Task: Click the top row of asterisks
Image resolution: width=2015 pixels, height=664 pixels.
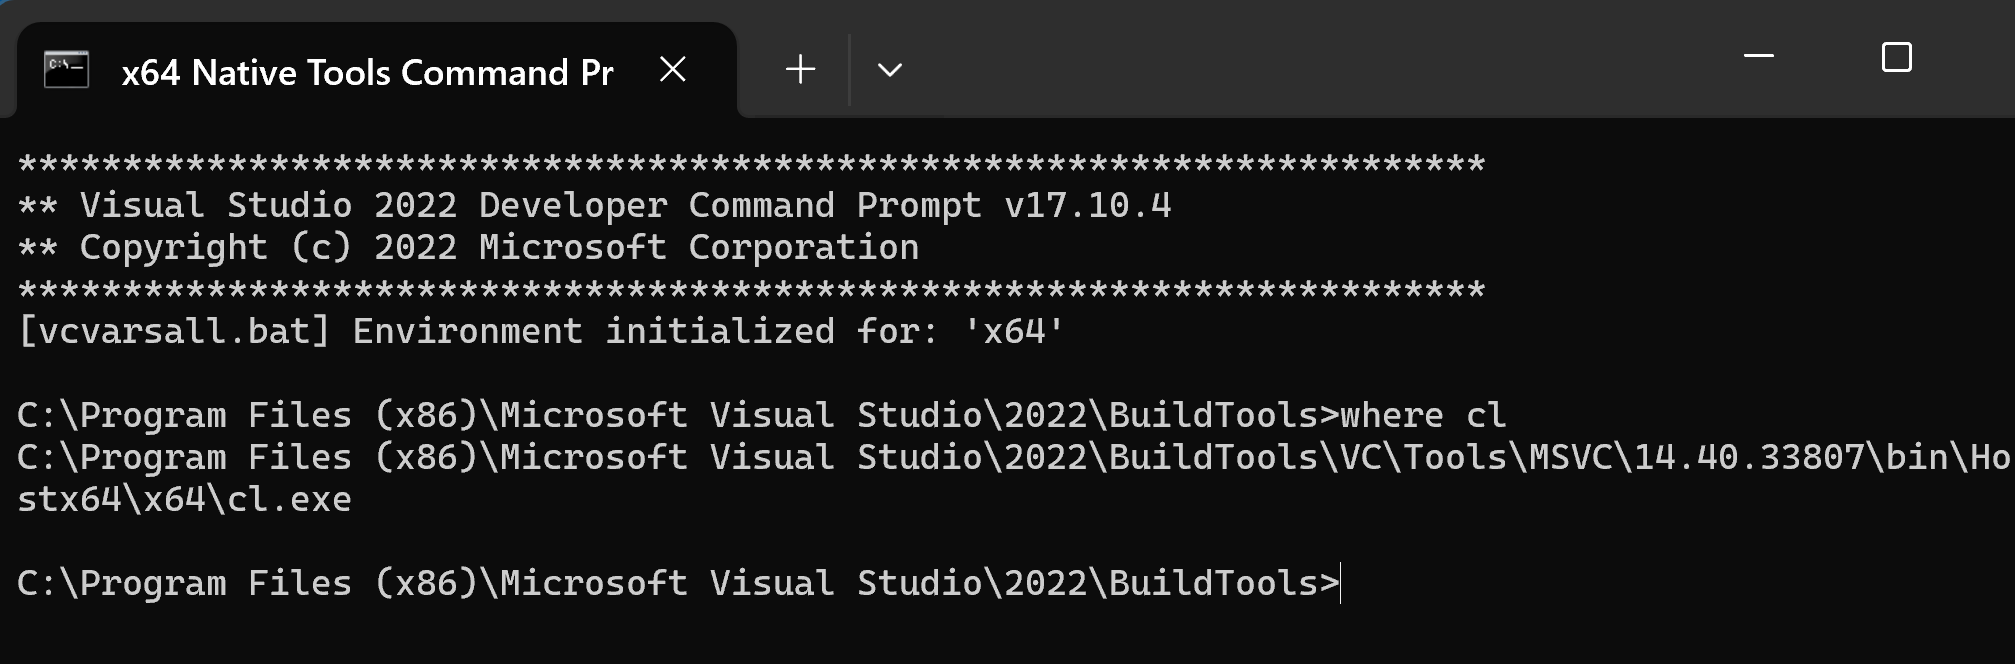Action: (751, 163)
